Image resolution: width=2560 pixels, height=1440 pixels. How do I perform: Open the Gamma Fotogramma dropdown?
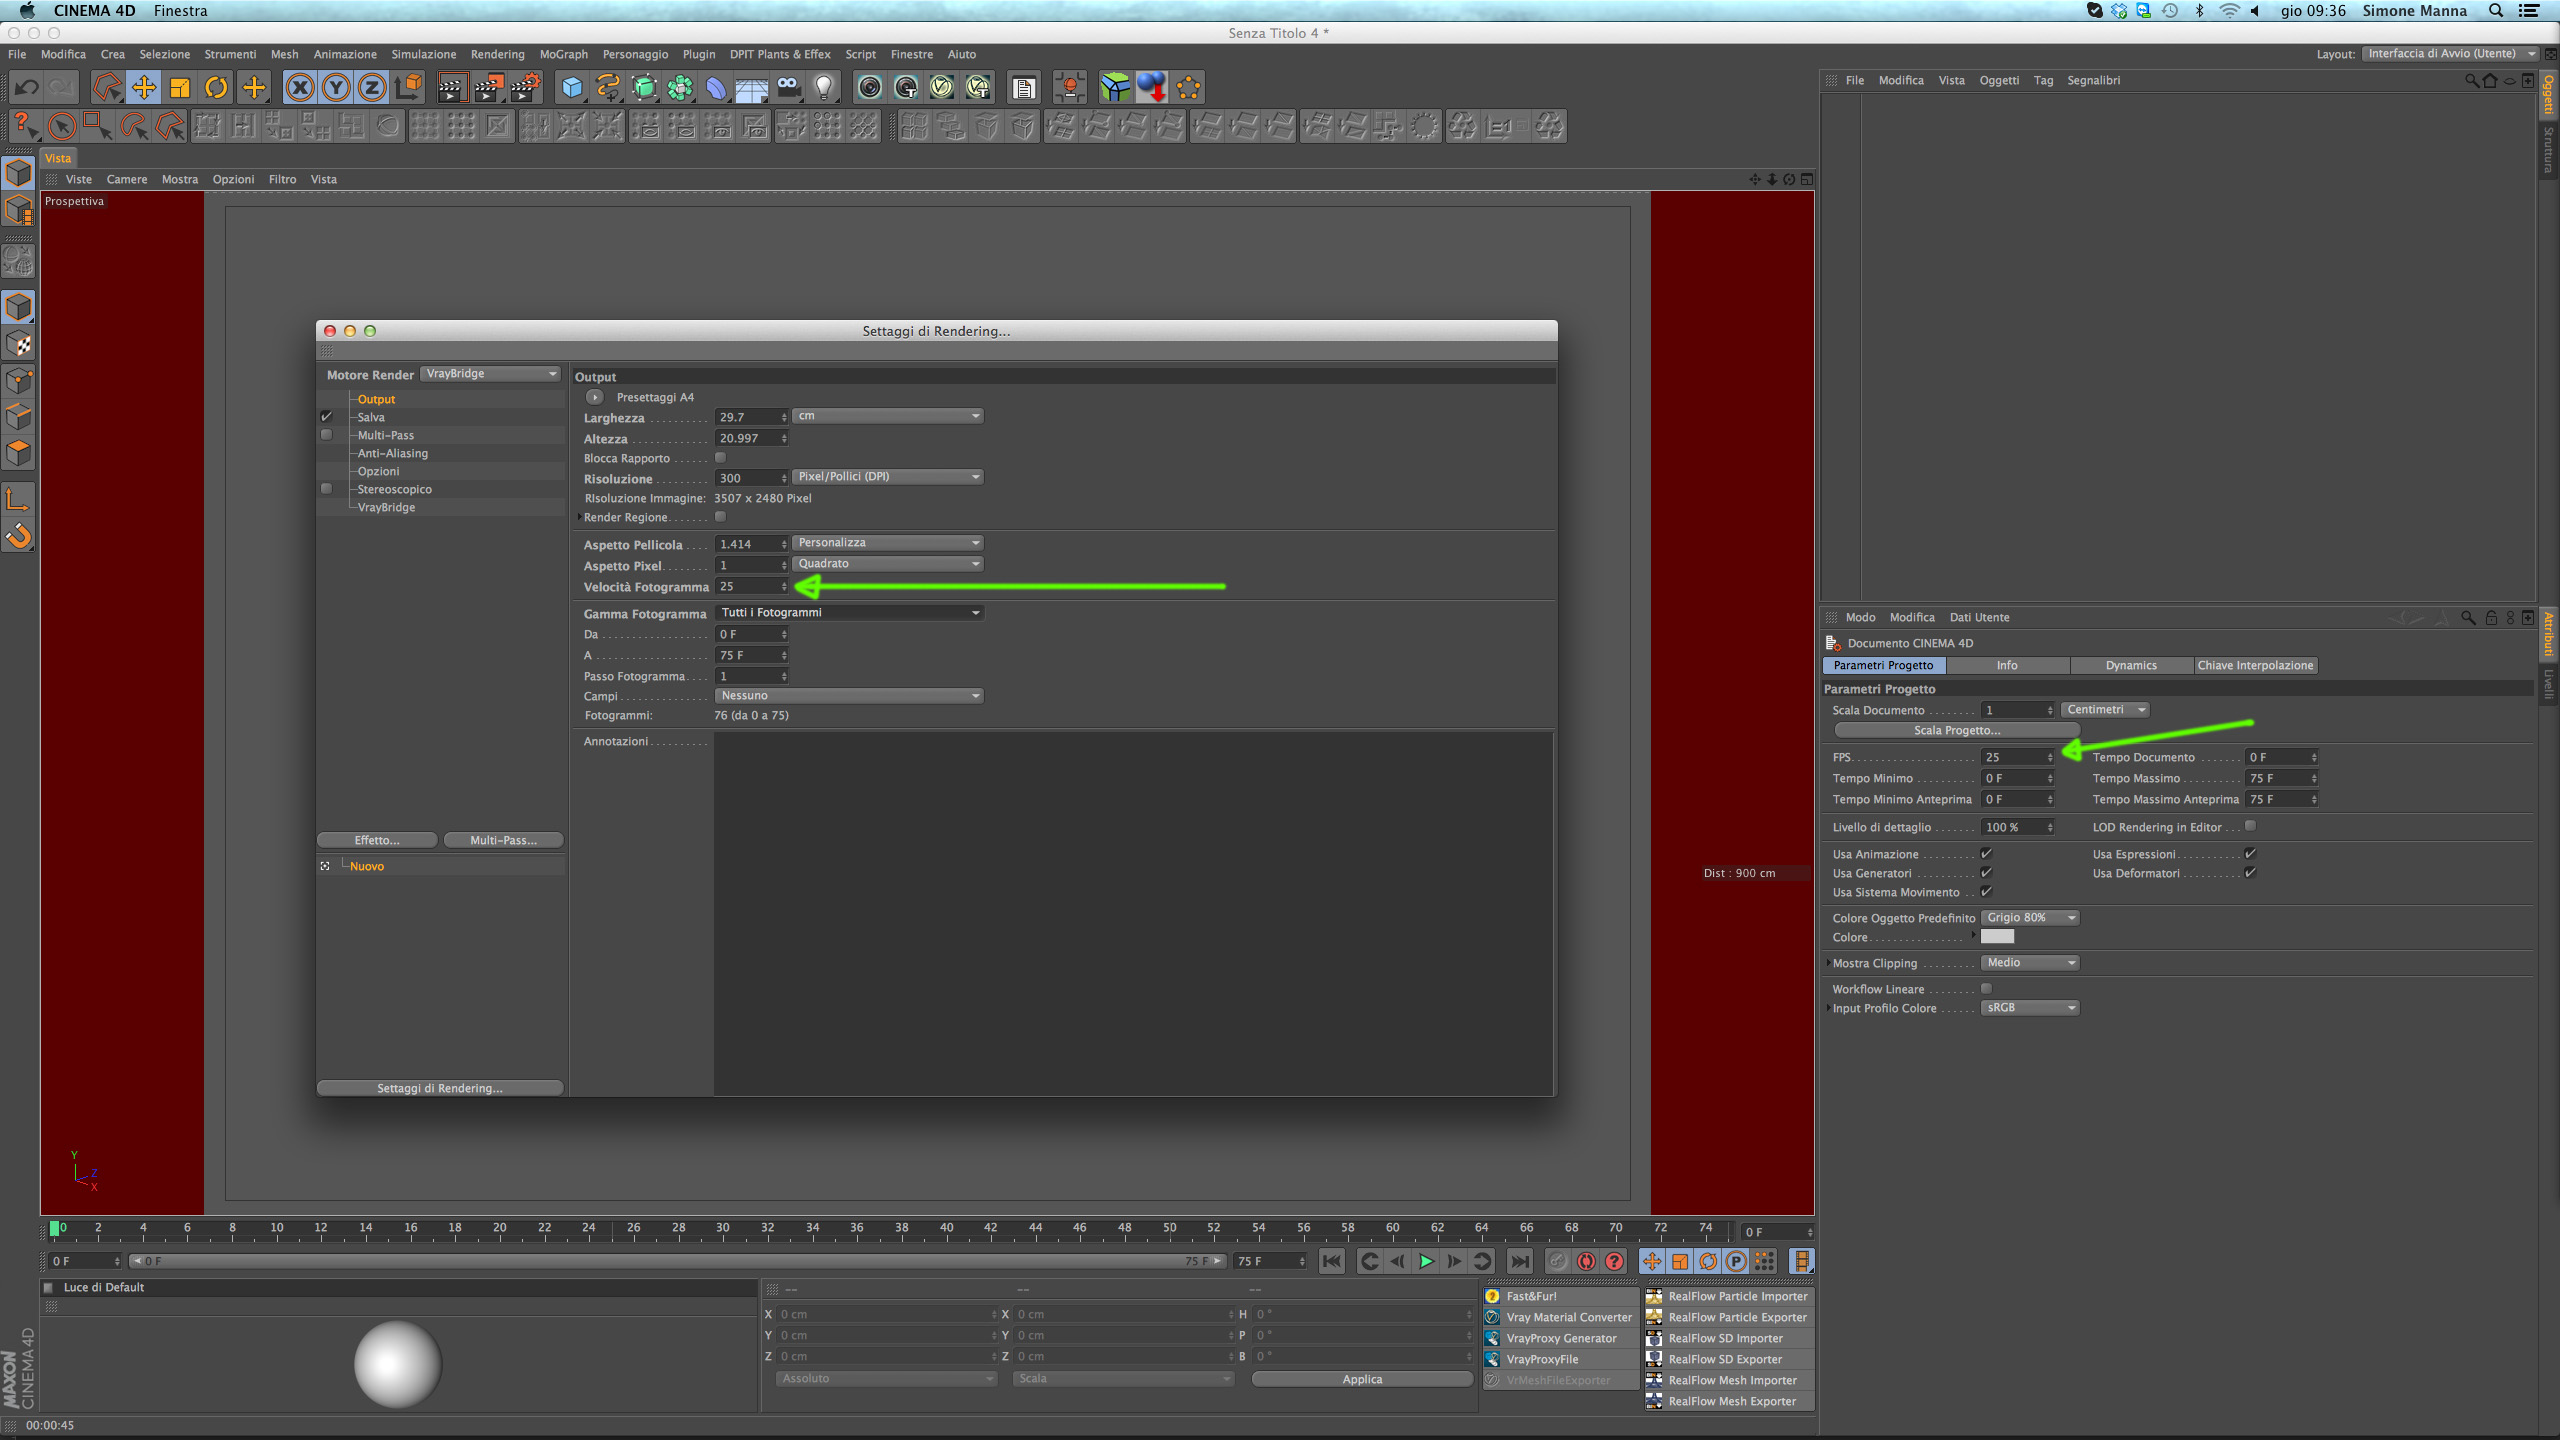tap(849, 613)
